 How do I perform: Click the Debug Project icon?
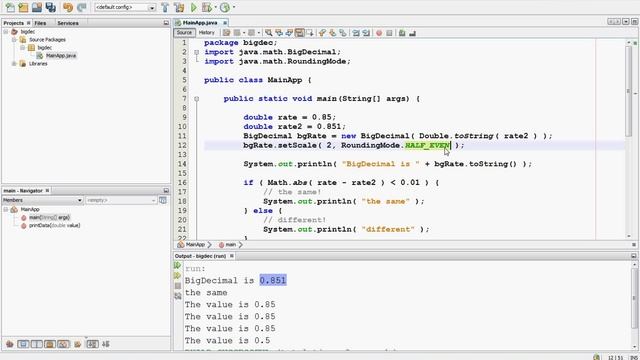[207, 7]
